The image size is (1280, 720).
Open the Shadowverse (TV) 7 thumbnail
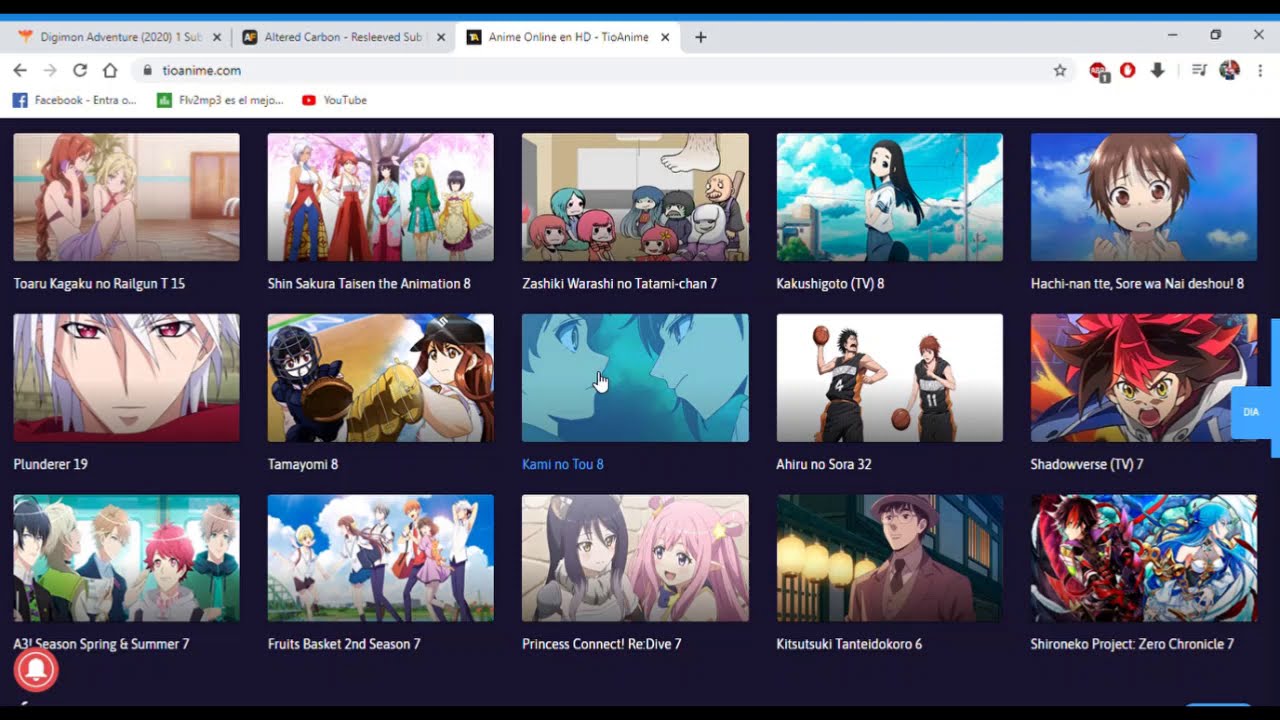[1144, 378]
